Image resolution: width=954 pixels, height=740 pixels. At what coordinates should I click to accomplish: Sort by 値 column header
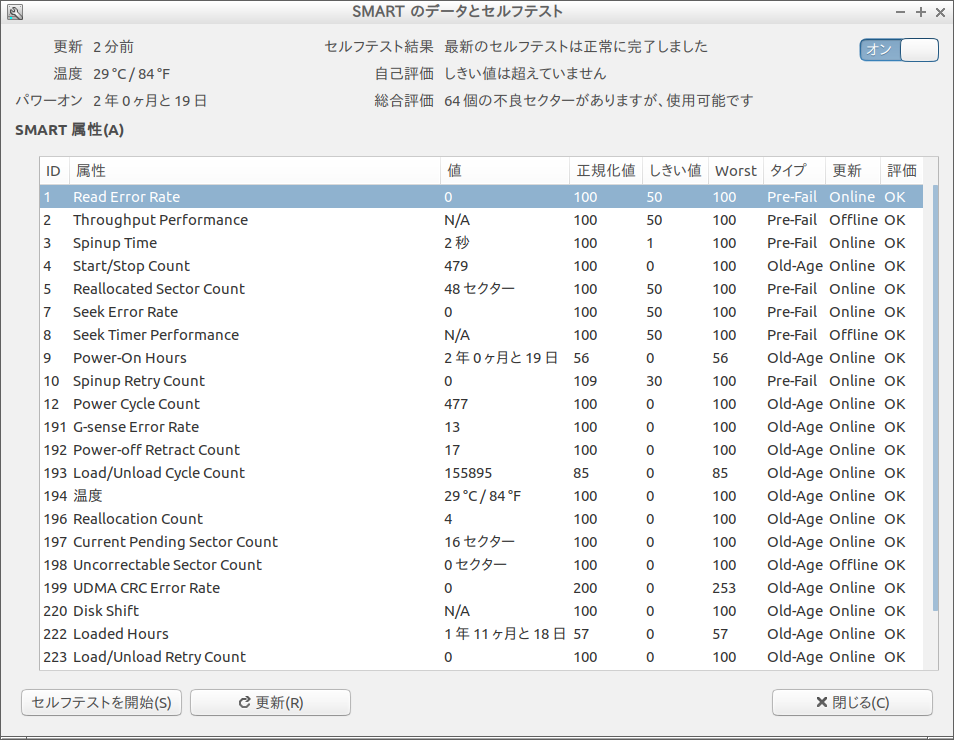pyautogui.click(x=505, y=171)
